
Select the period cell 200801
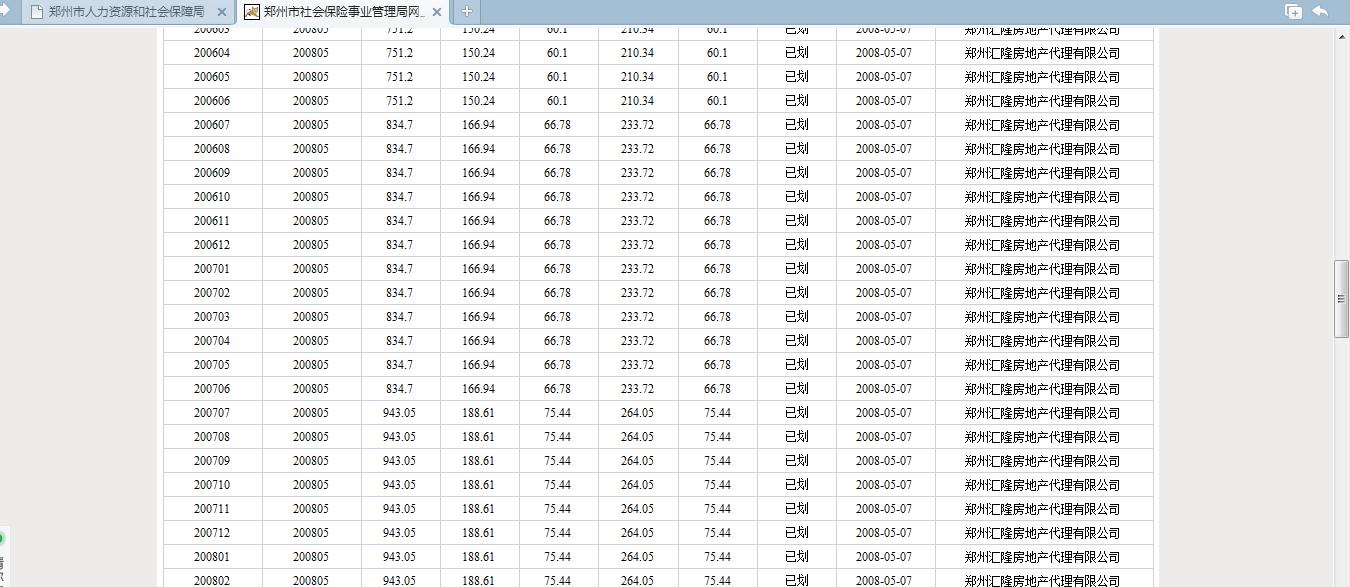[212, 557]
